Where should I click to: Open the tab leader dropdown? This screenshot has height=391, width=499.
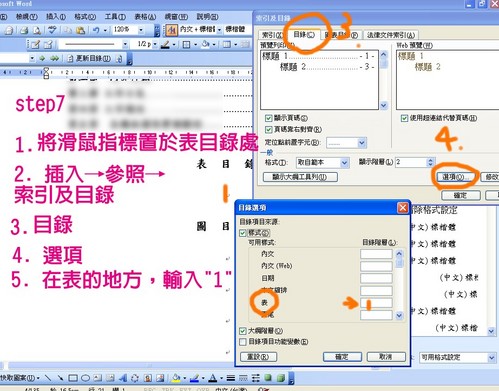(362, 143)
